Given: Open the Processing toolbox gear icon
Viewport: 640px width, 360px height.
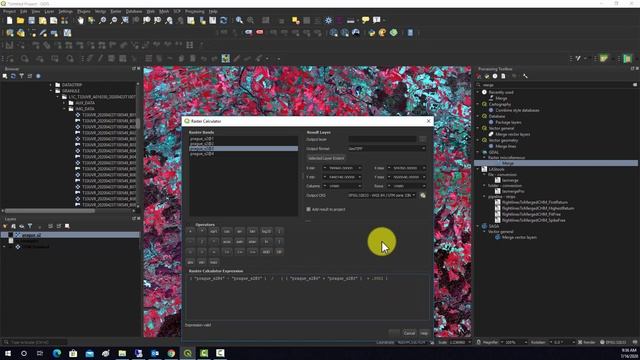Looking at the screenshot, I should [x=328, y=20].
